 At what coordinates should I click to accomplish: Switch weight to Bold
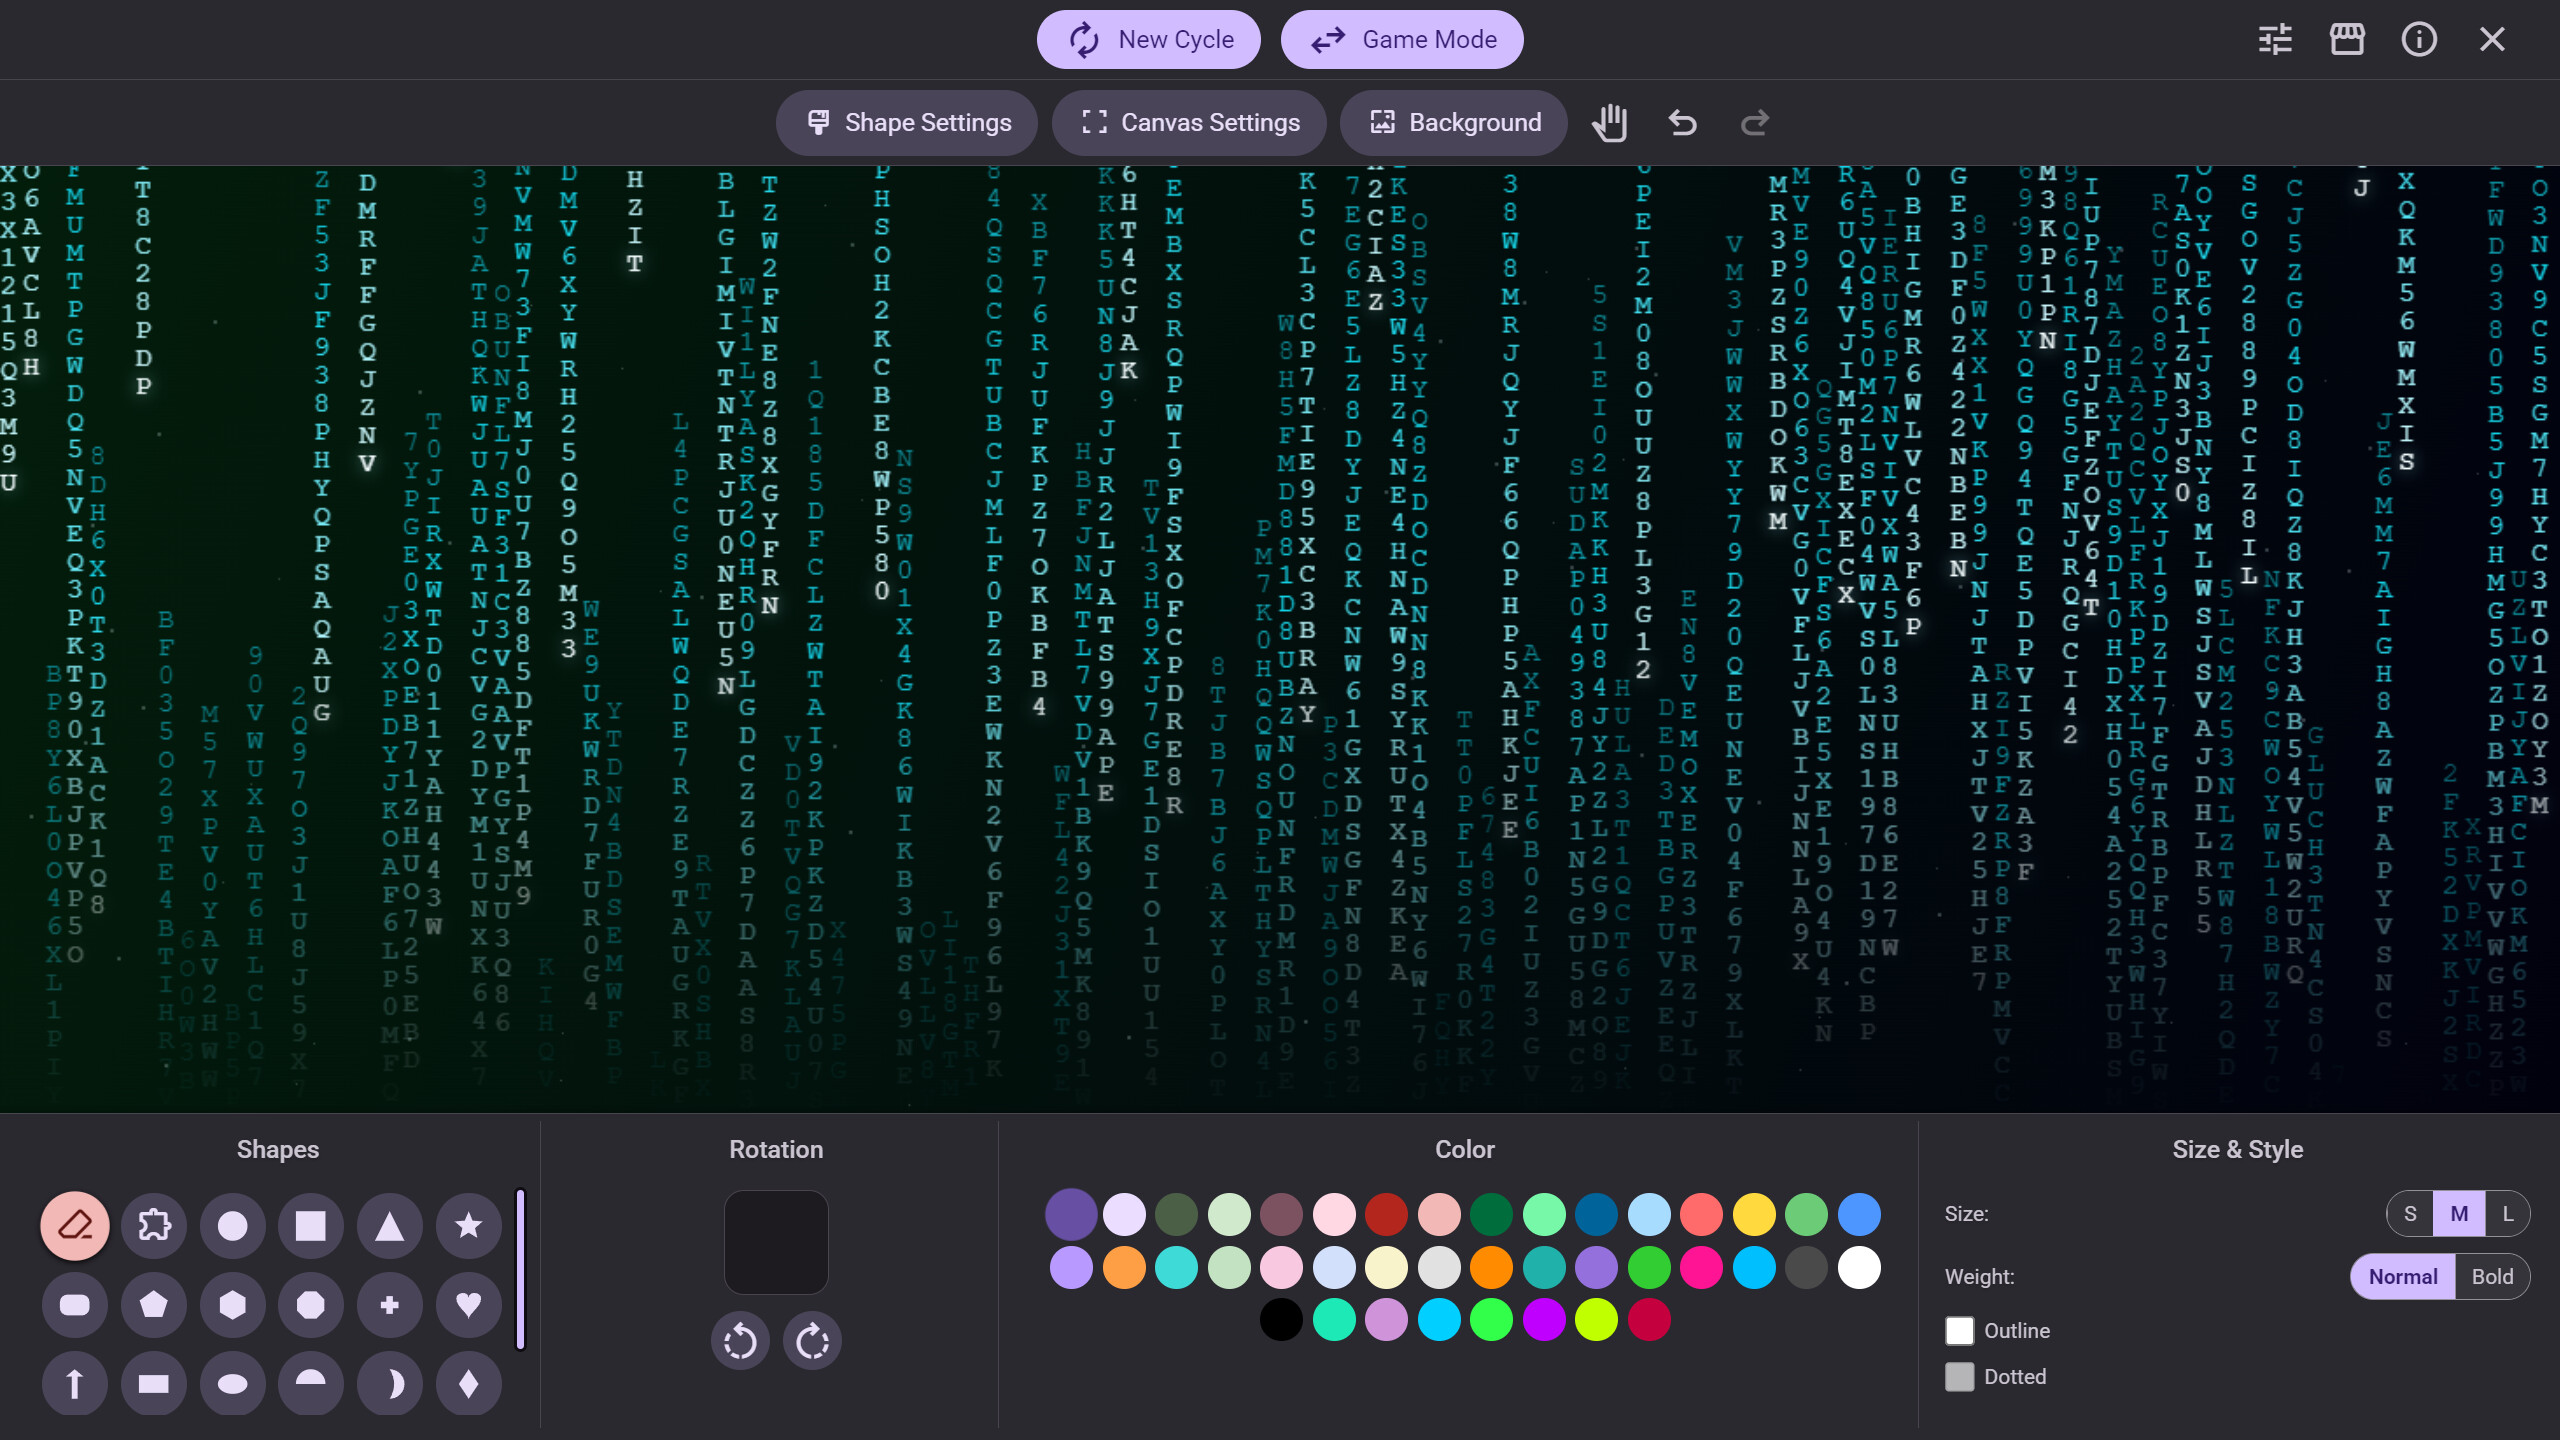(x=2492, y=1276)
